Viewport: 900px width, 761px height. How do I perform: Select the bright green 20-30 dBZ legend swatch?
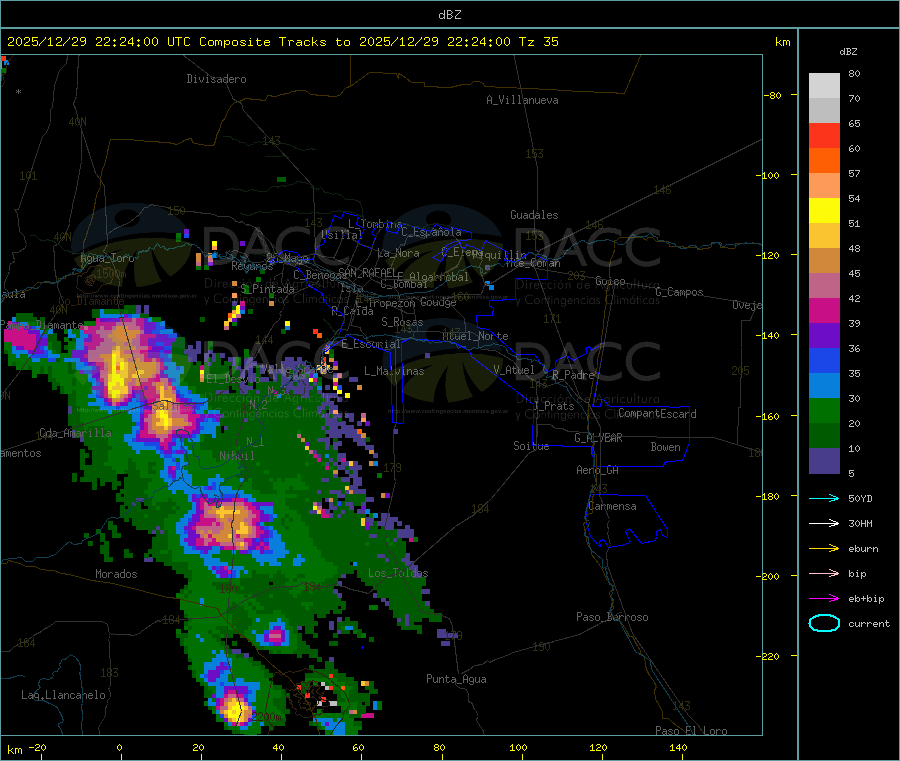click(x=824, y=410)
